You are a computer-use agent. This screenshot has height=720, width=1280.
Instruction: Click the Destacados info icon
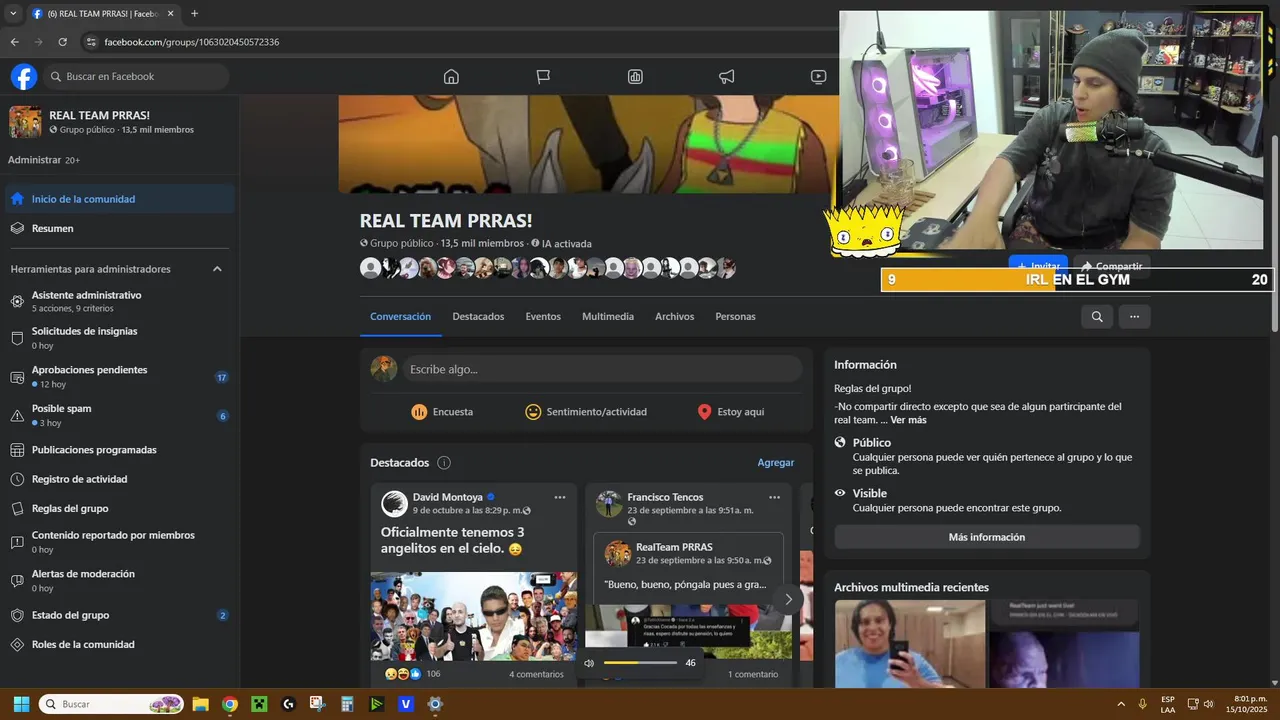(444, 463)
